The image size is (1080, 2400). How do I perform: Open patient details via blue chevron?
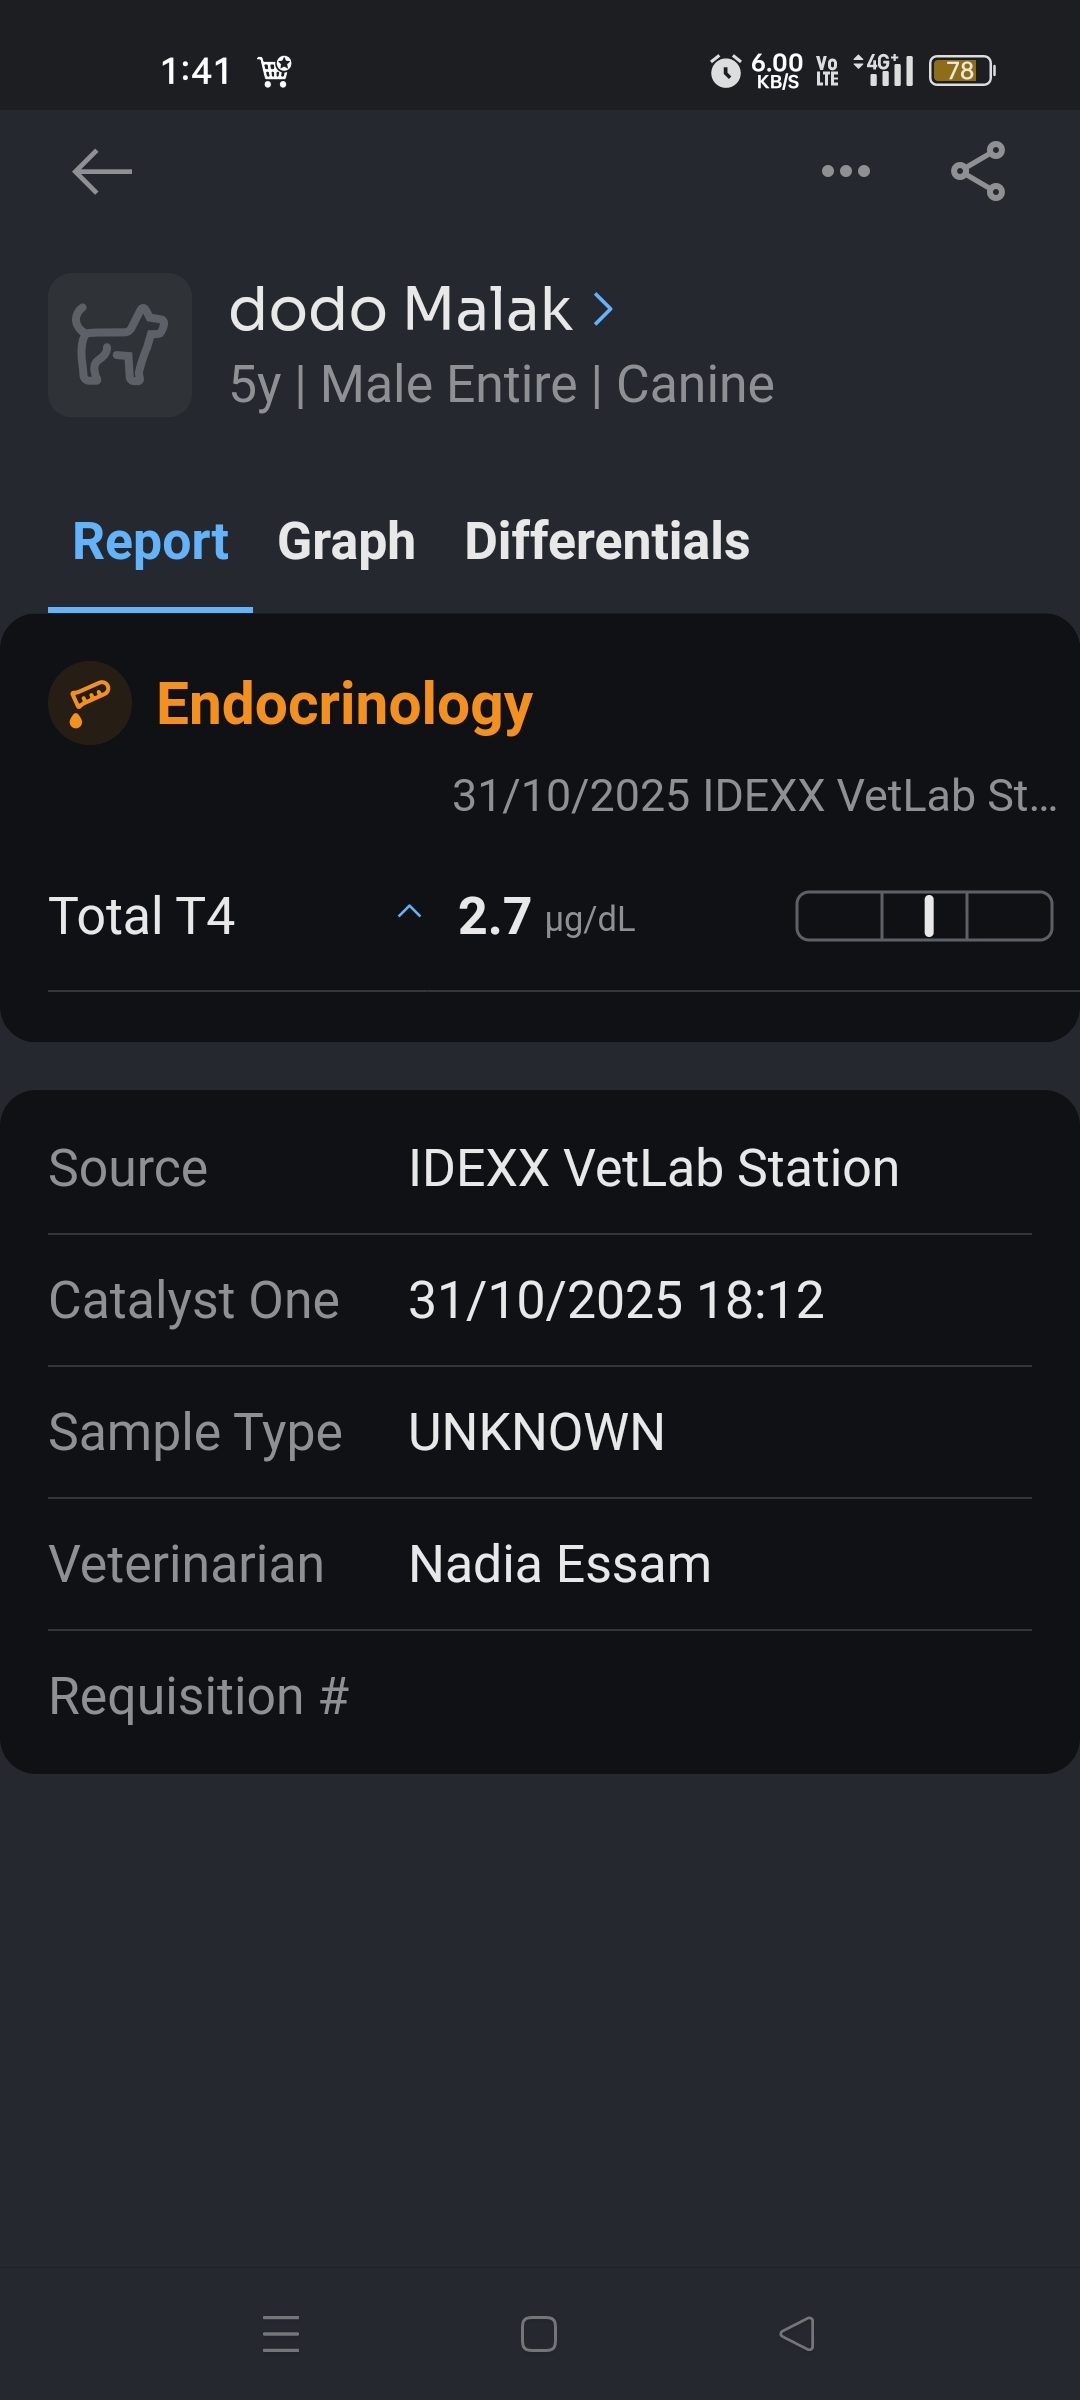pos(603,309)
